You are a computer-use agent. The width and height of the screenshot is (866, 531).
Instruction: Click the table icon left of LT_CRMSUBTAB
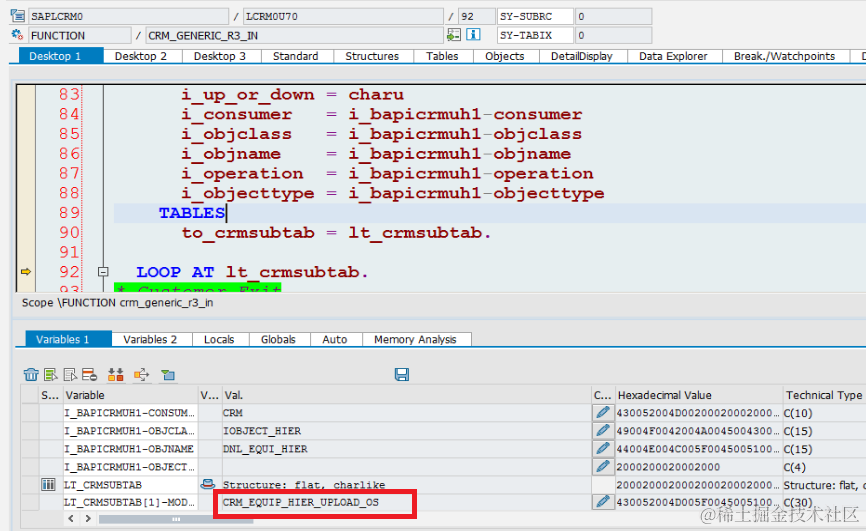pyautogui.click(x=48, y=485)
